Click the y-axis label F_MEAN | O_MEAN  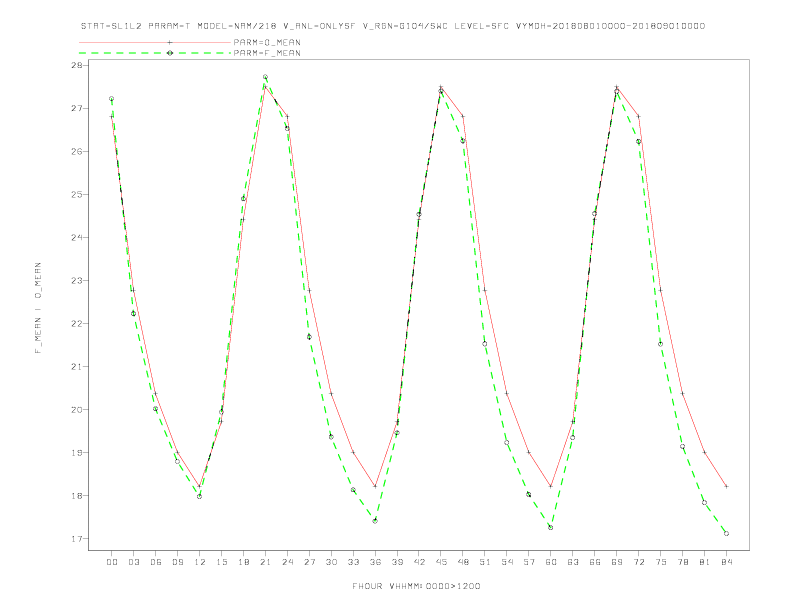[x=38, y=308]
